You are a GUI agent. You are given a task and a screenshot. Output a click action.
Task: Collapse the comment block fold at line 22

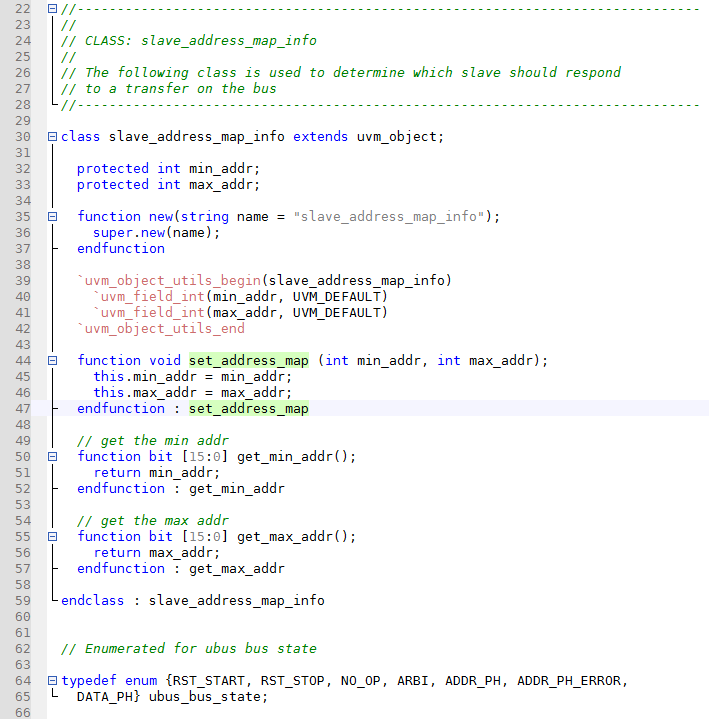(x=53, y=9)
